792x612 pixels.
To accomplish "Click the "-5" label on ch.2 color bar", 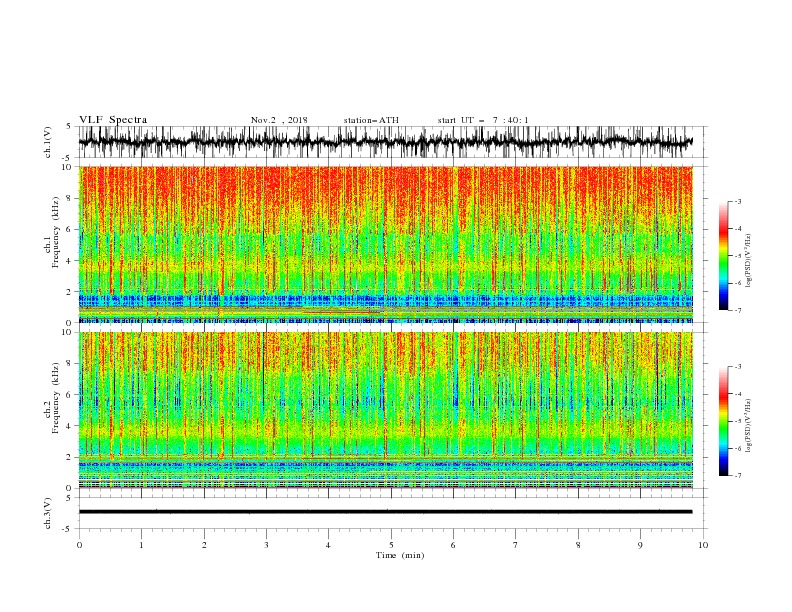I will 737,421.
